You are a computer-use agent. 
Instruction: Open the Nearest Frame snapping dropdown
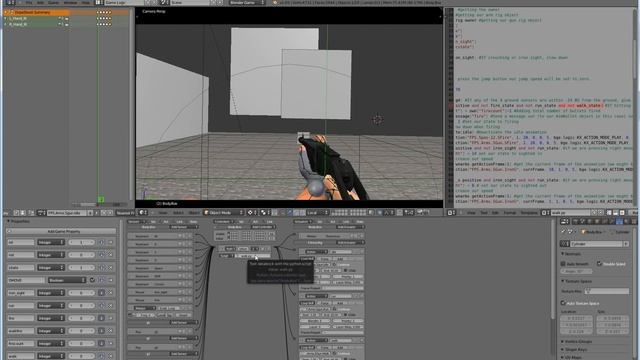pos(125,213)
